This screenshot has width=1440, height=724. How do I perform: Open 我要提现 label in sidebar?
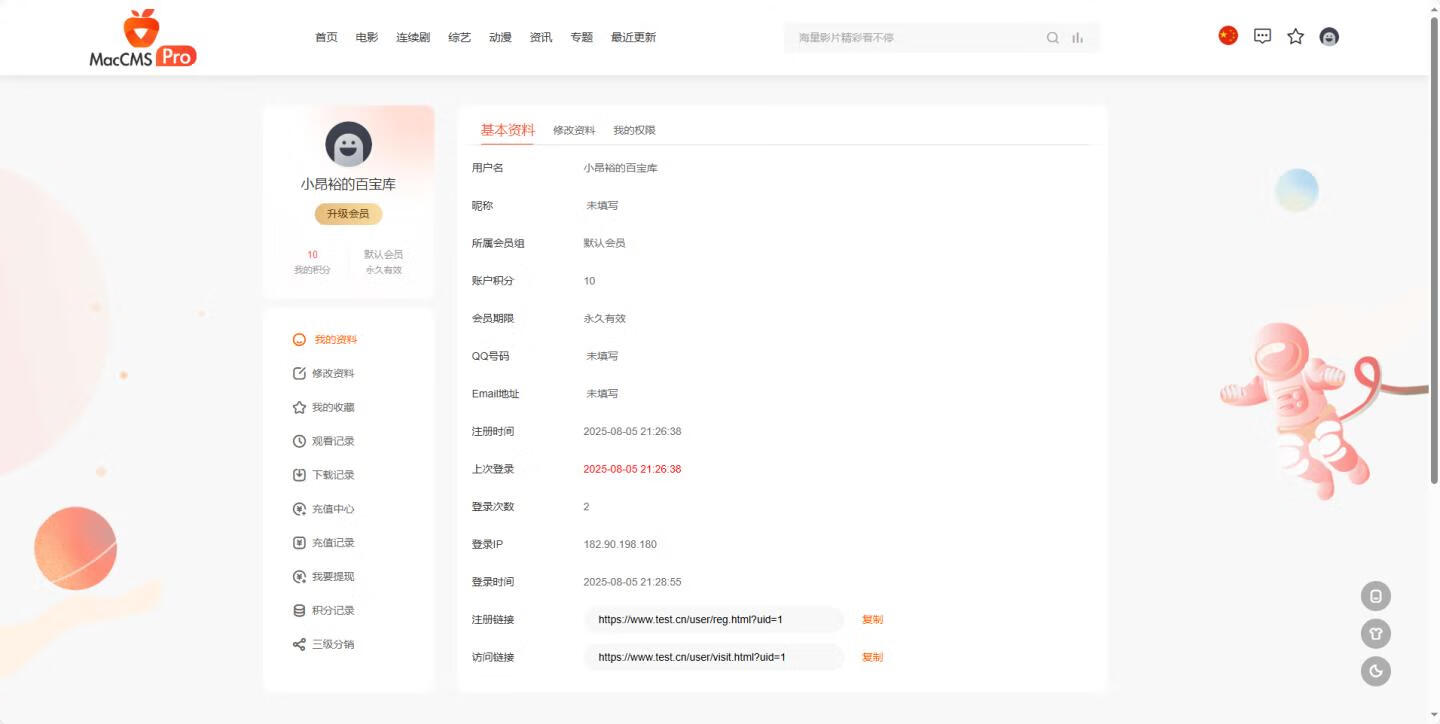333,577
